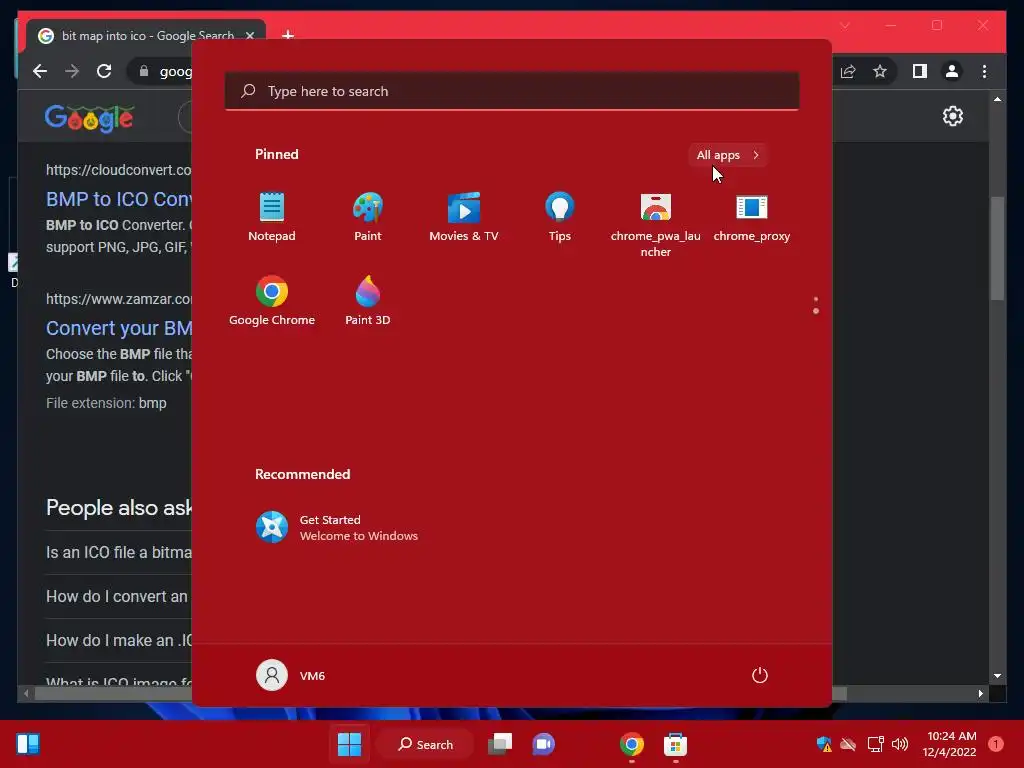Open Chrome three-dot menu
This screenshot has width=1024, height=768.
984,71
